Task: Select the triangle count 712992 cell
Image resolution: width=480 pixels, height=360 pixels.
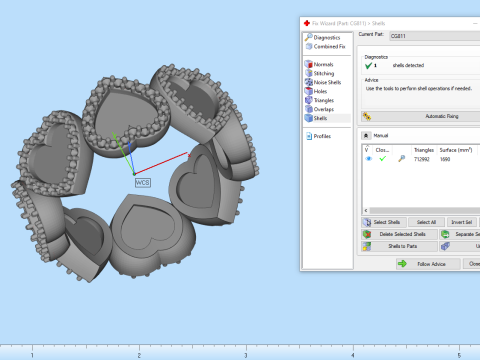Action: (422, 159)
